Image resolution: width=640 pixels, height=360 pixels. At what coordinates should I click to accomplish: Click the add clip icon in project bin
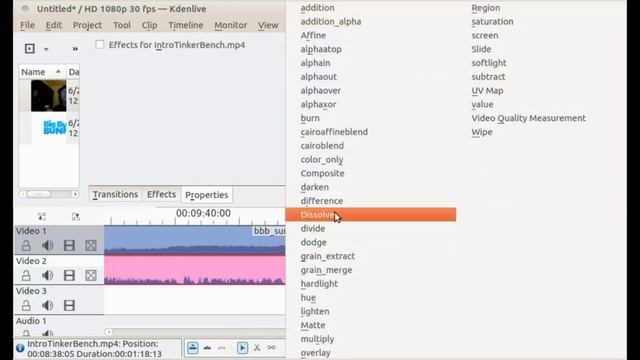coord(30,49)
